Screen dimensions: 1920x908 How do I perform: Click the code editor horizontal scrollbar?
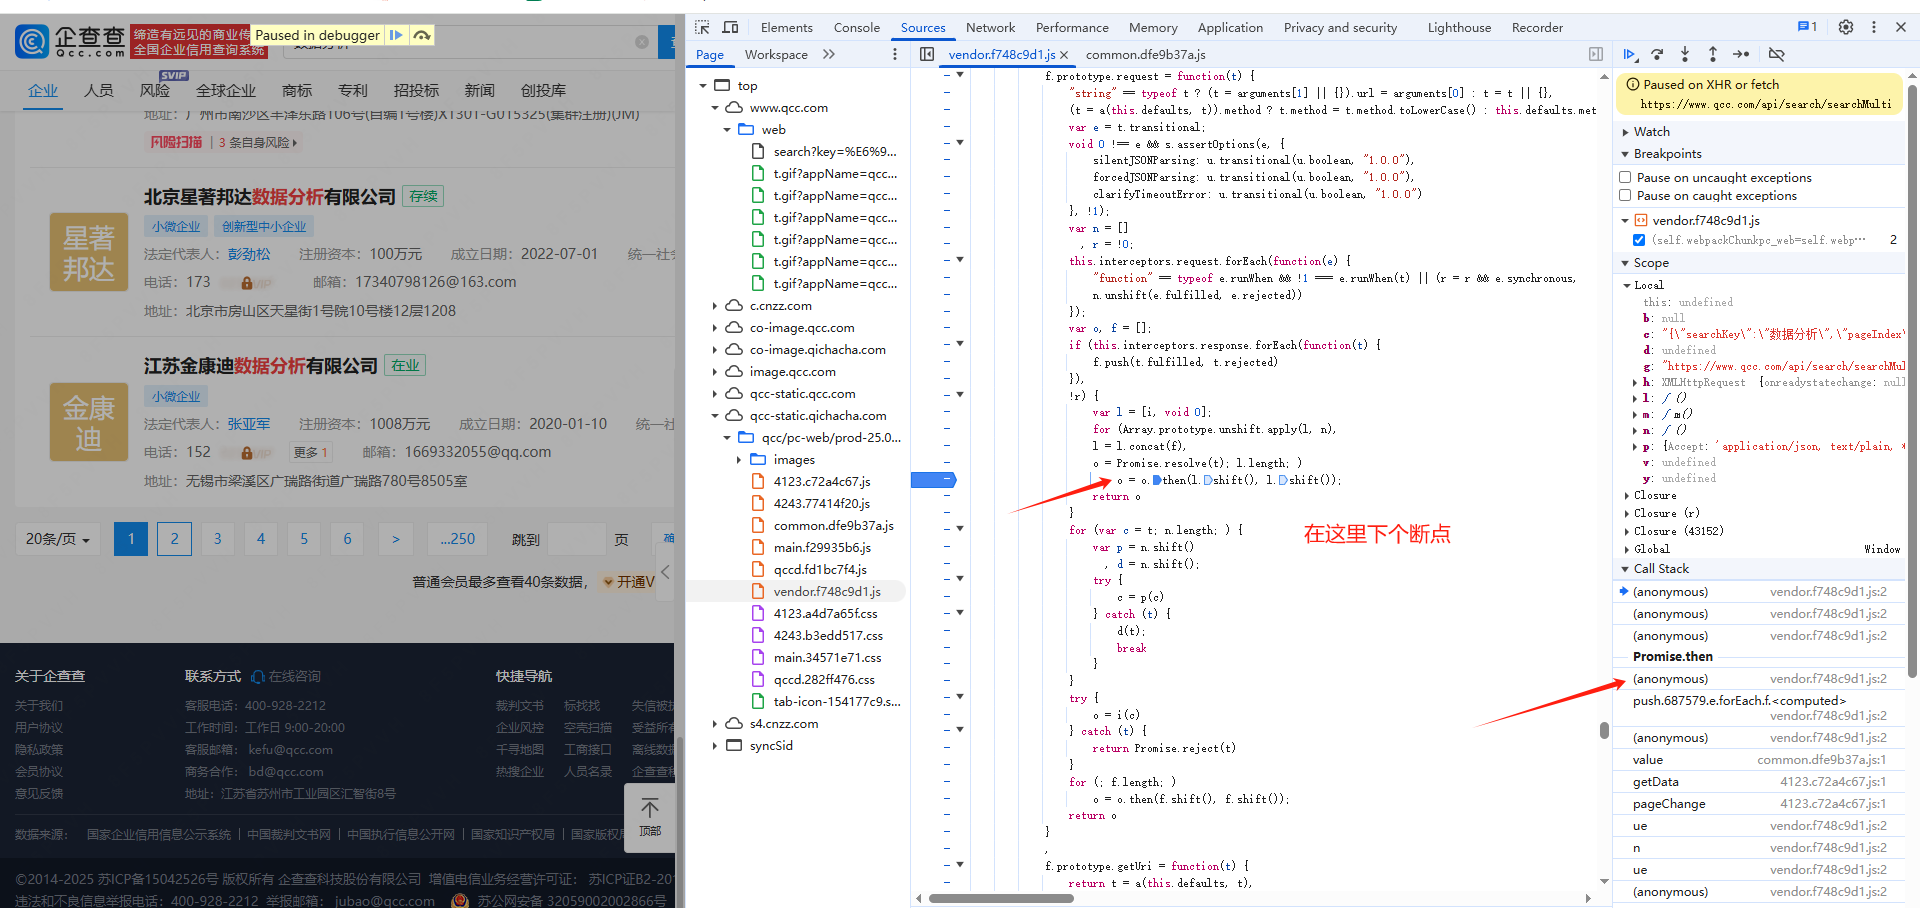(x=1001, y=898)
